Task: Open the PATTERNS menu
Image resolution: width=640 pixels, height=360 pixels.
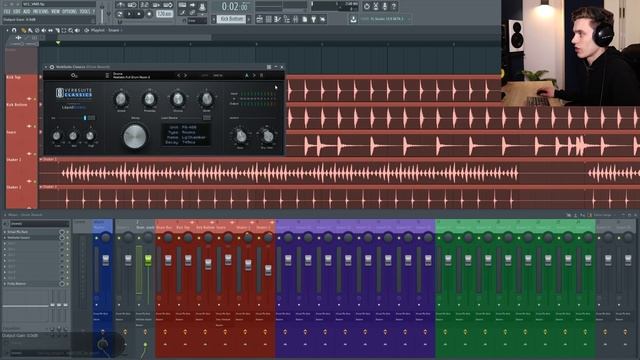Action: point(40,12)
